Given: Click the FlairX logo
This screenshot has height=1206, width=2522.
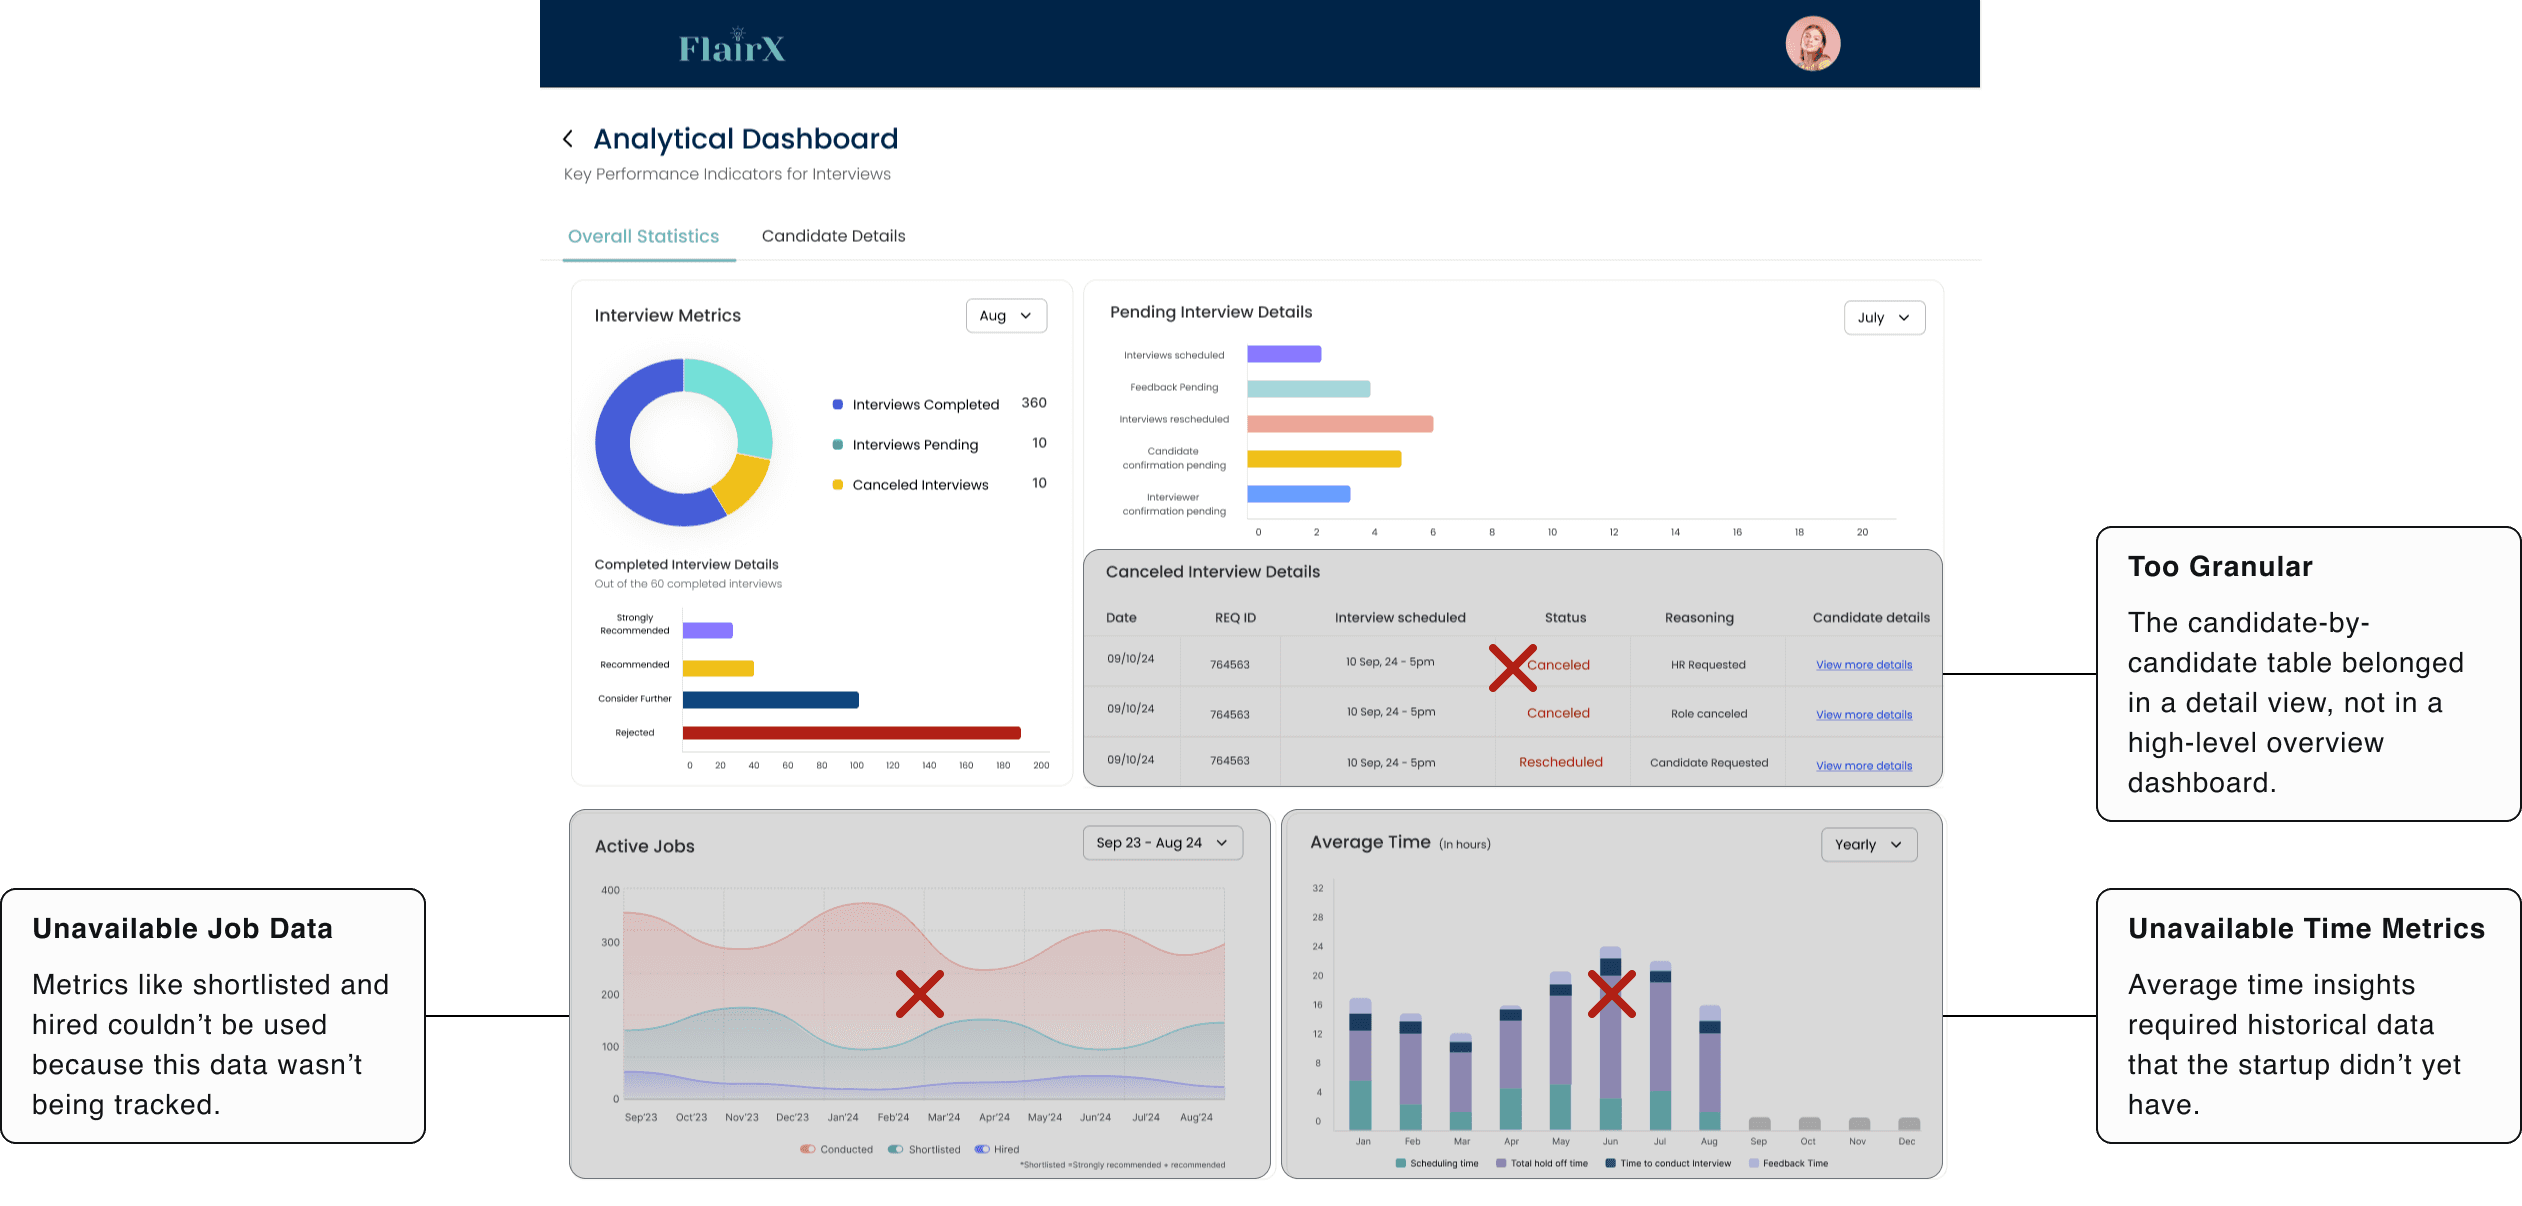Looking at the screenshot, I should tap(732, 48).
